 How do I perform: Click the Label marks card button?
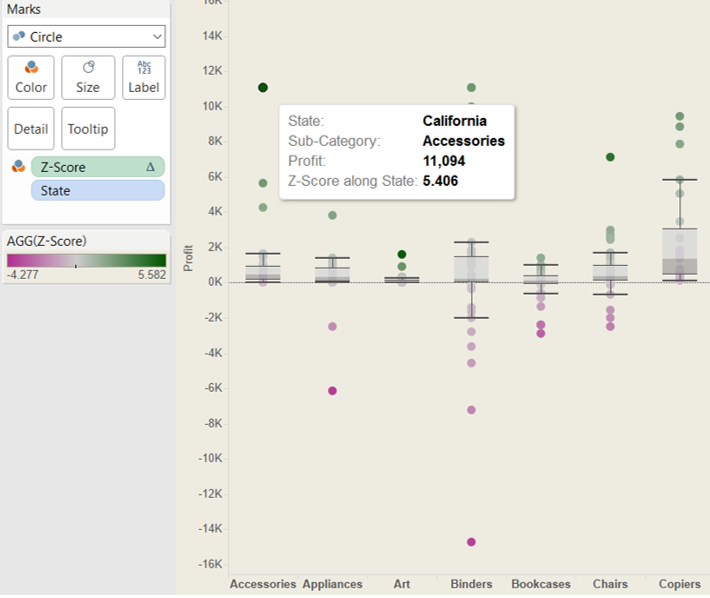coord(144,78)
